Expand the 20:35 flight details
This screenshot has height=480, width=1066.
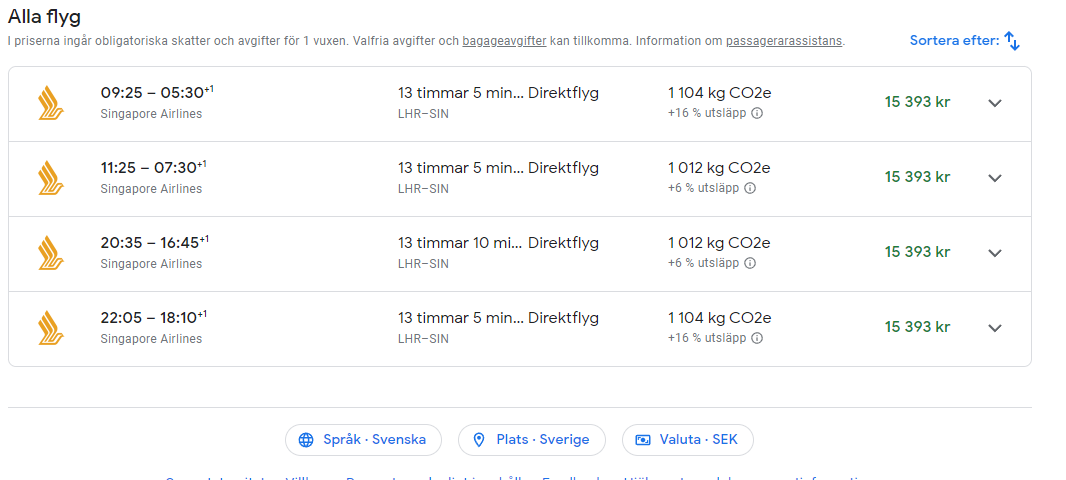994,253
